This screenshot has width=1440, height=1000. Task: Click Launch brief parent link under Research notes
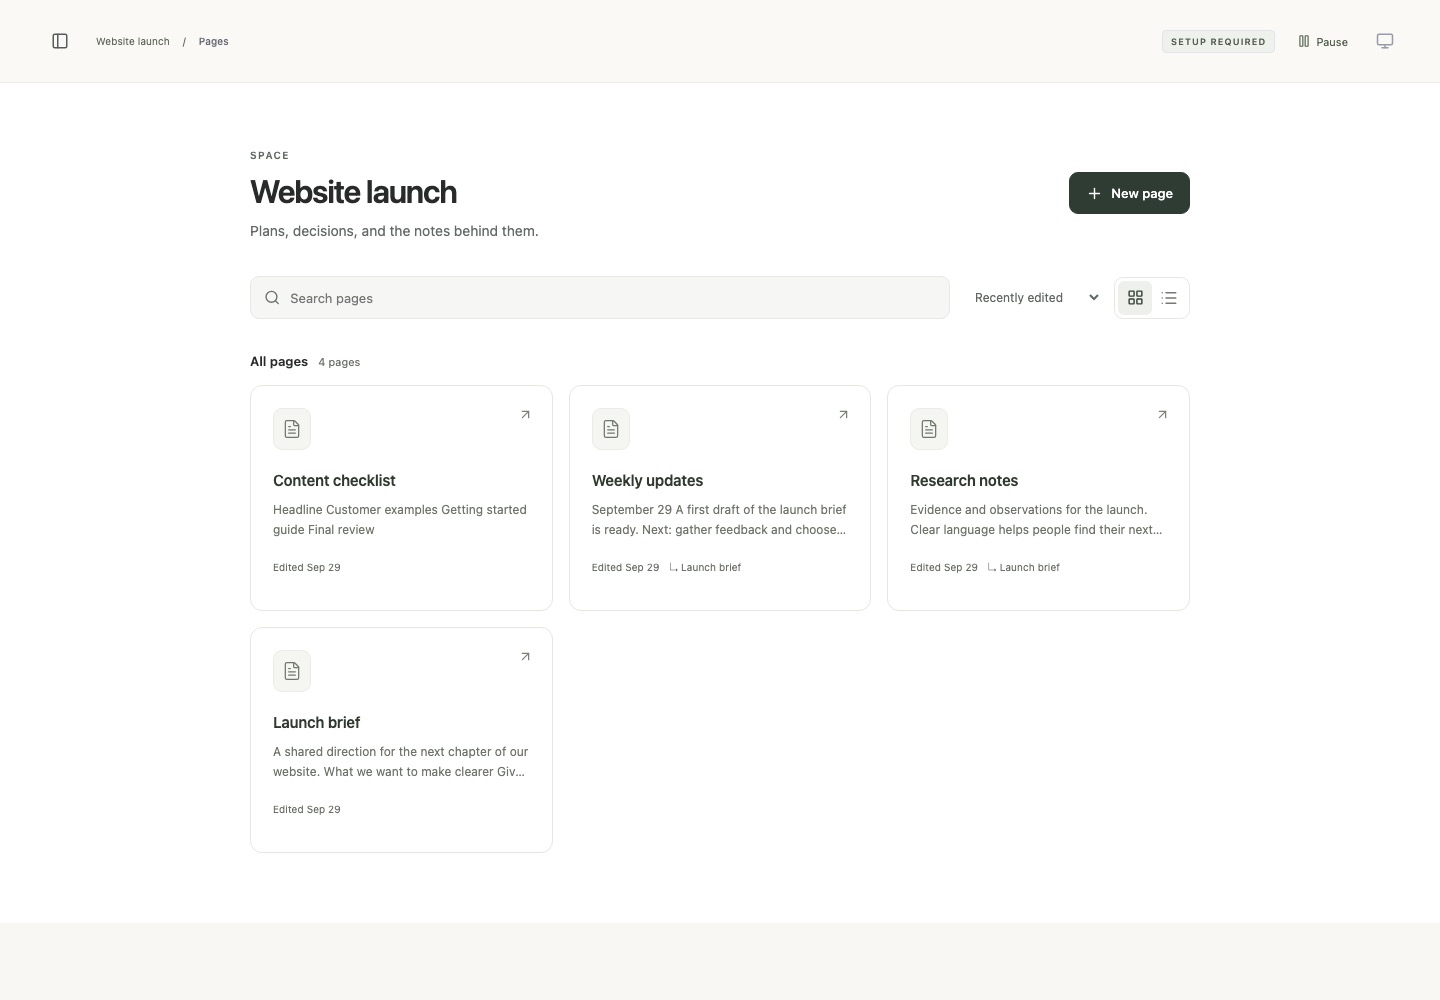tap(1024, 568)
